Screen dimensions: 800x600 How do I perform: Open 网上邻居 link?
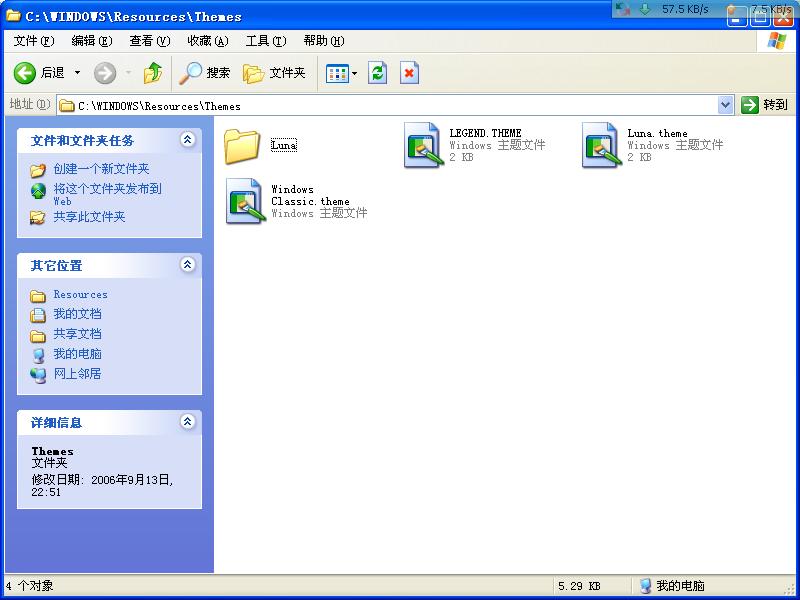pyautogui.click(x=78, y=373)
